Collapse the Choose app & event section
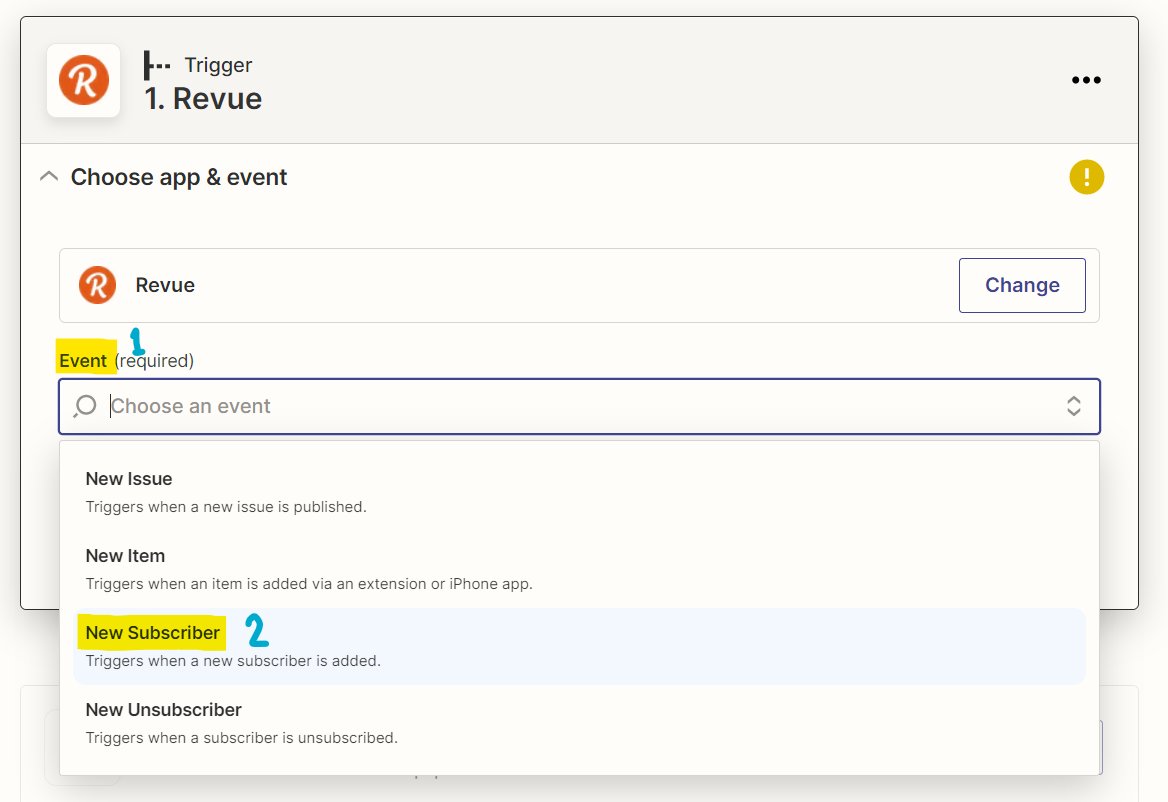Image resolution: width=1168 pixels, height=802 pixels. (49, 177)
